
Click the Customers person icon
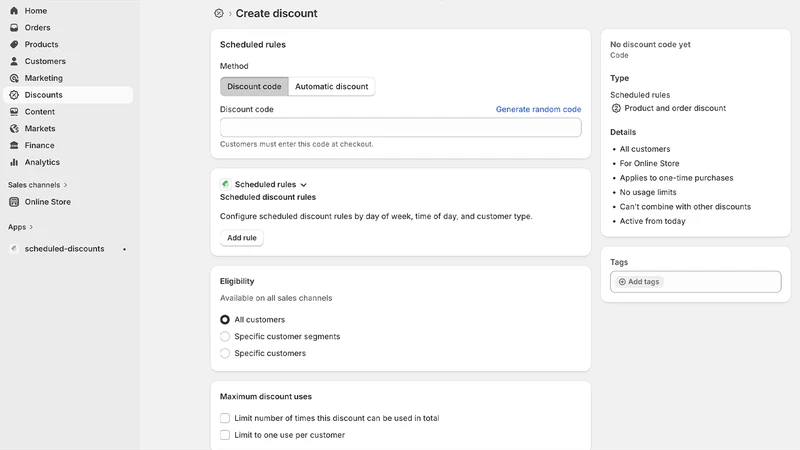(14, 61)
